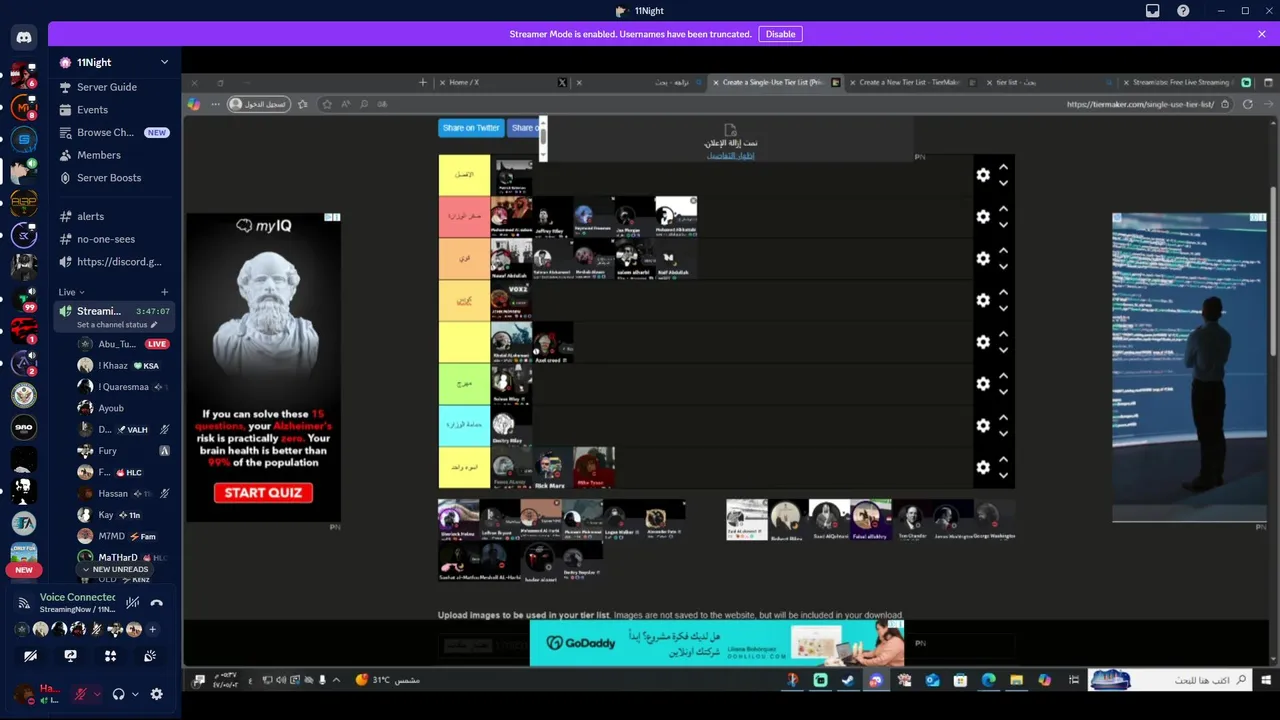1280x720 pixels.
Task: Select the cyan tier label color cell
Action: [x=464, y=426]
